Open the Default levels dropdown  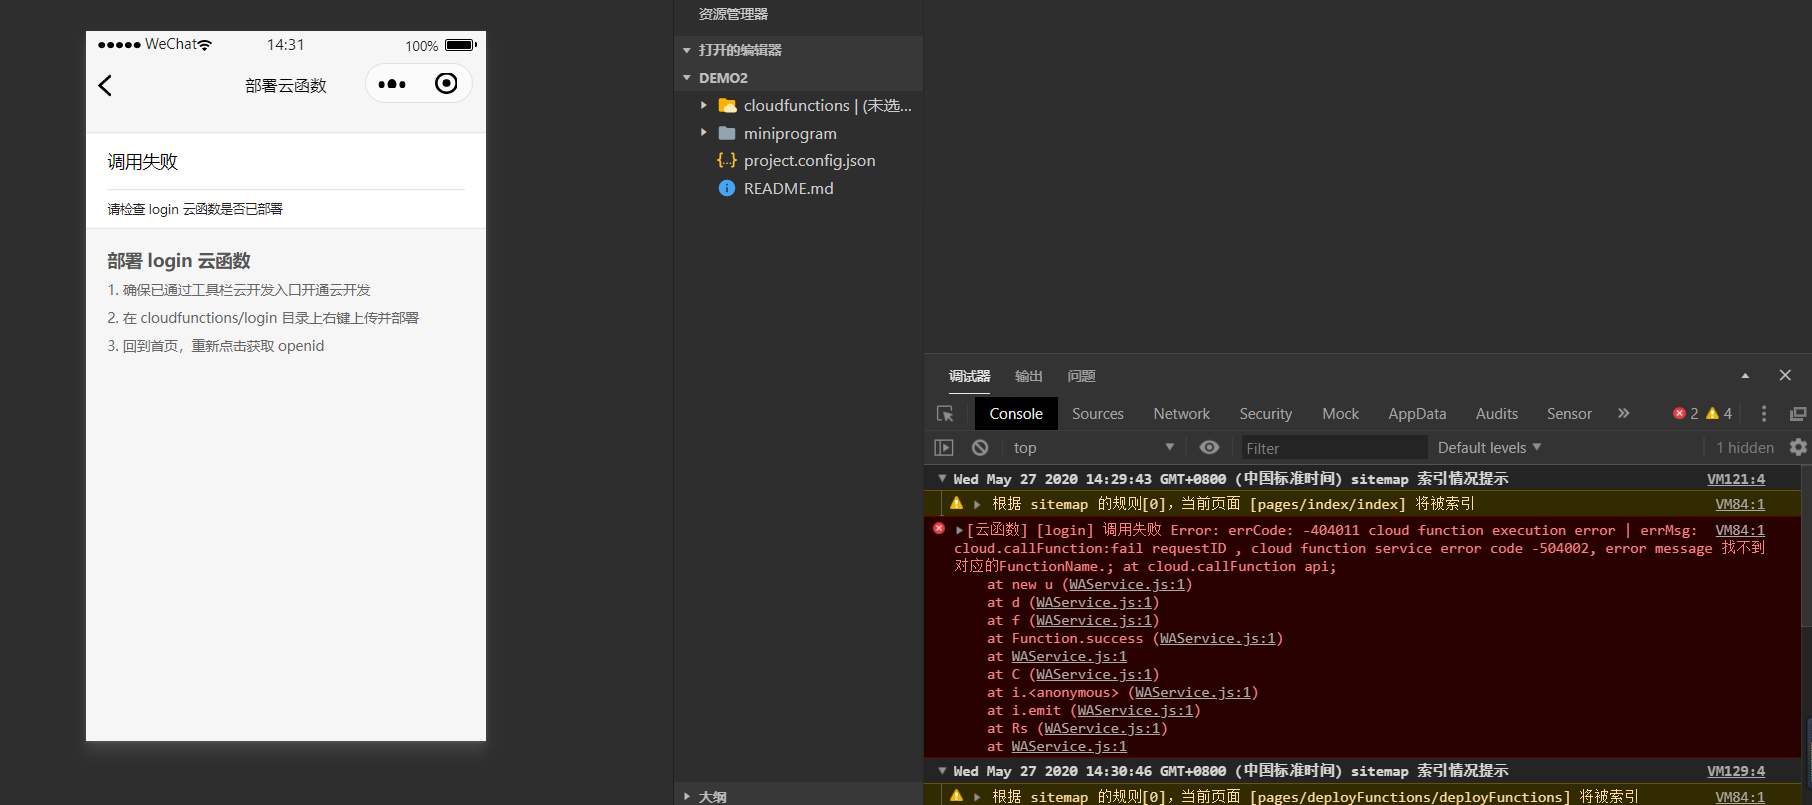point(1489,448)
